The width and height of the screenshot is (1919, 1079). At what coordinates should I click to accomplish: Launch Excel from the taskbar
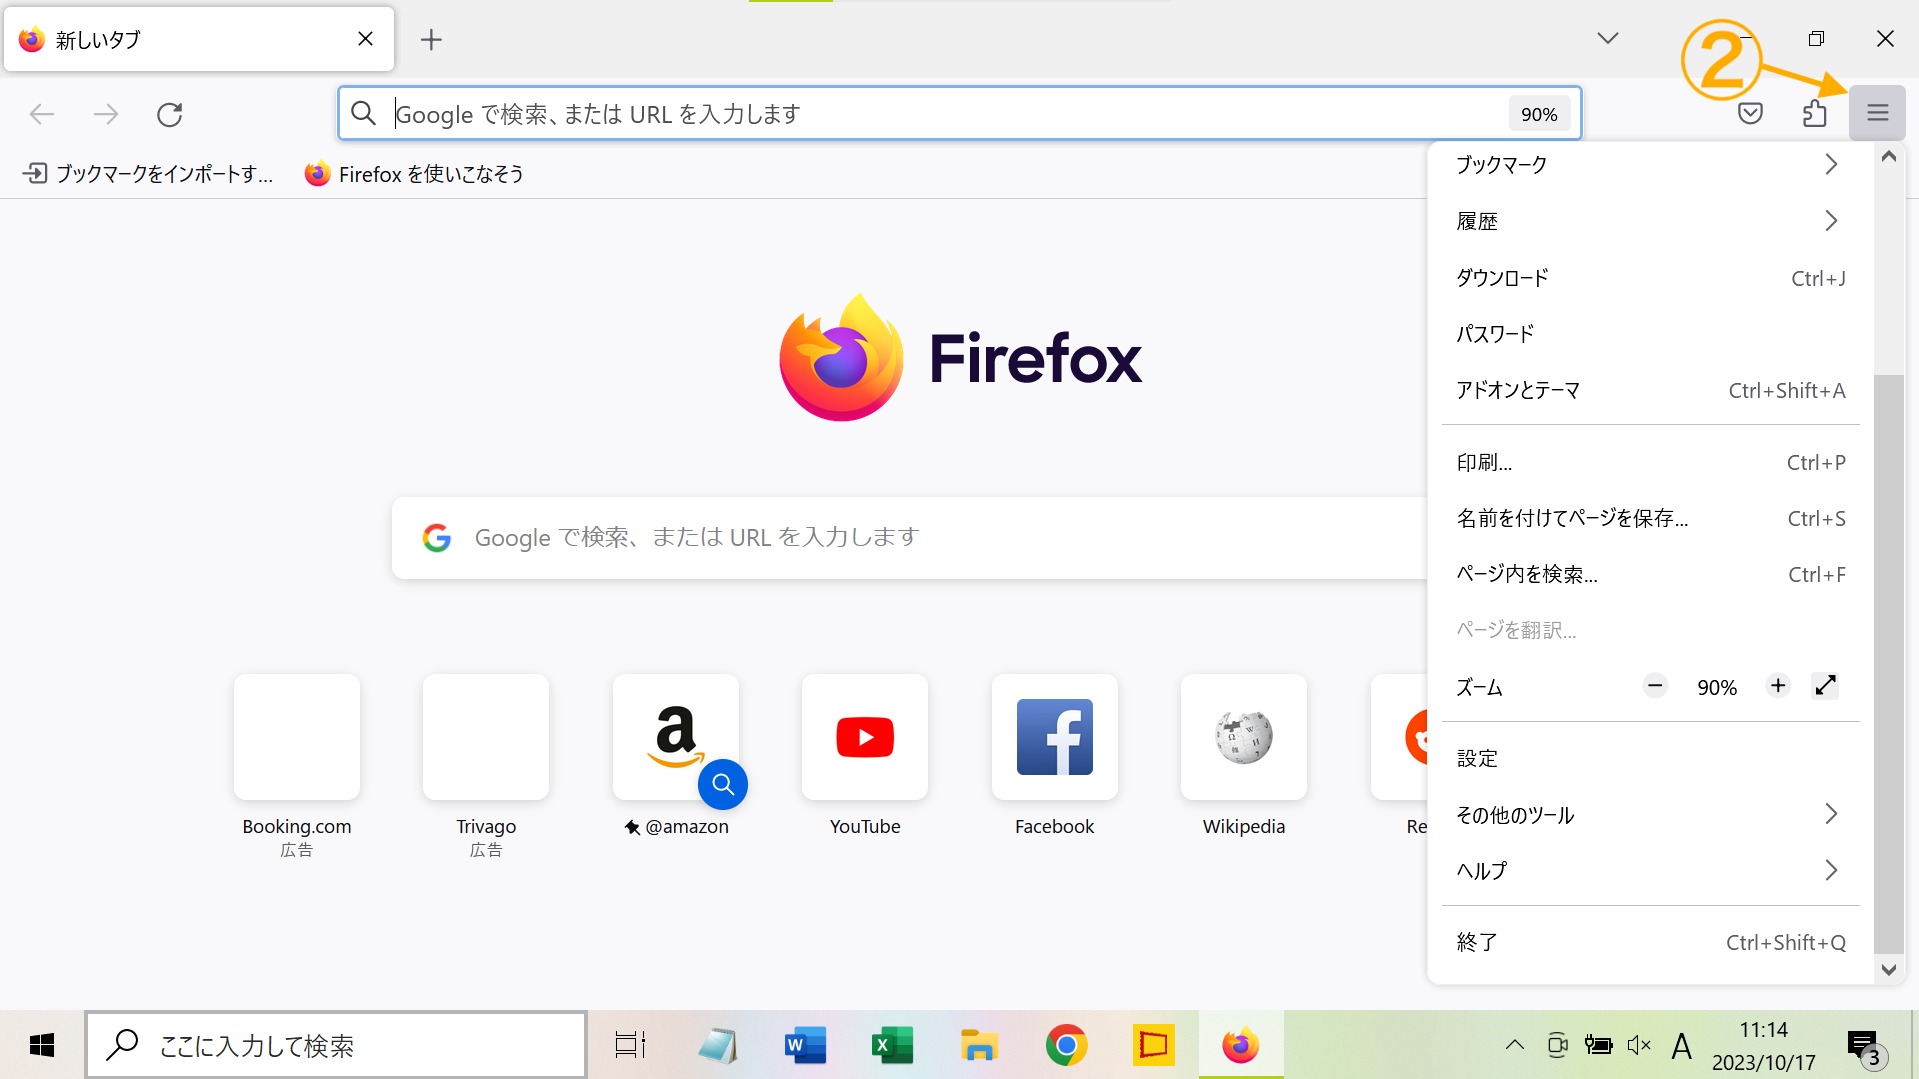tap(892, 1045)
